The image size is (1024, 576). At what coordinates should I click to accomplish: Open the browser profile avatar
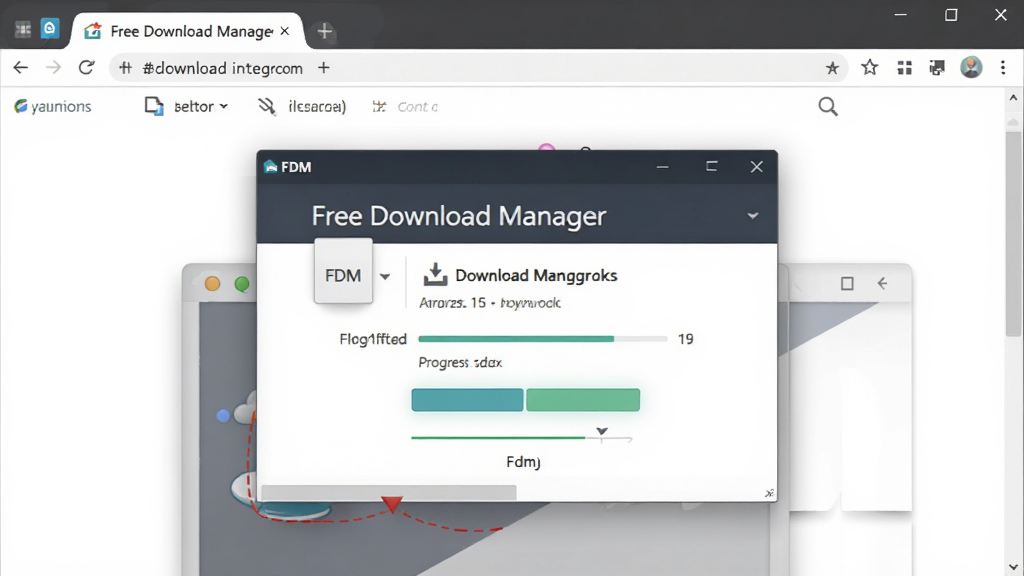point(971,67)
